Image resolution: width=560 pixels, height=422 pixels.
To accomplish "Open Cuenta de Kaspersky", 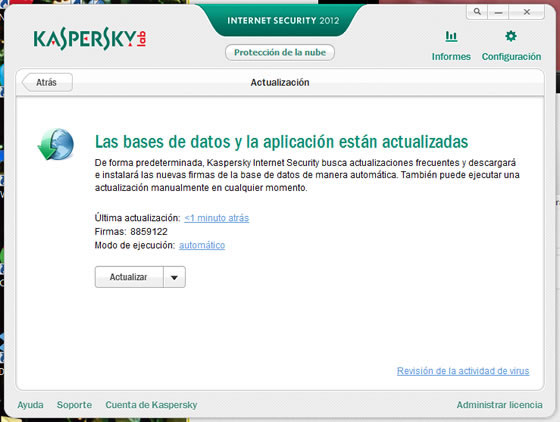I will click(x=151, y=405).
